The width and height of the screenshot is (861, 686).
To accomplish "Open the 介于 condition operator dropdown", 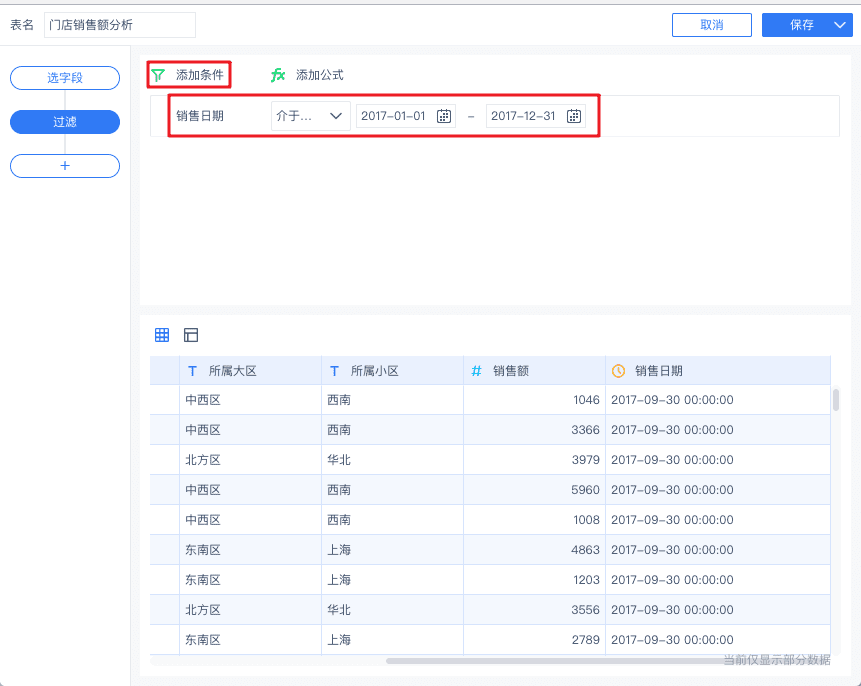I will [x=310, y=116].
